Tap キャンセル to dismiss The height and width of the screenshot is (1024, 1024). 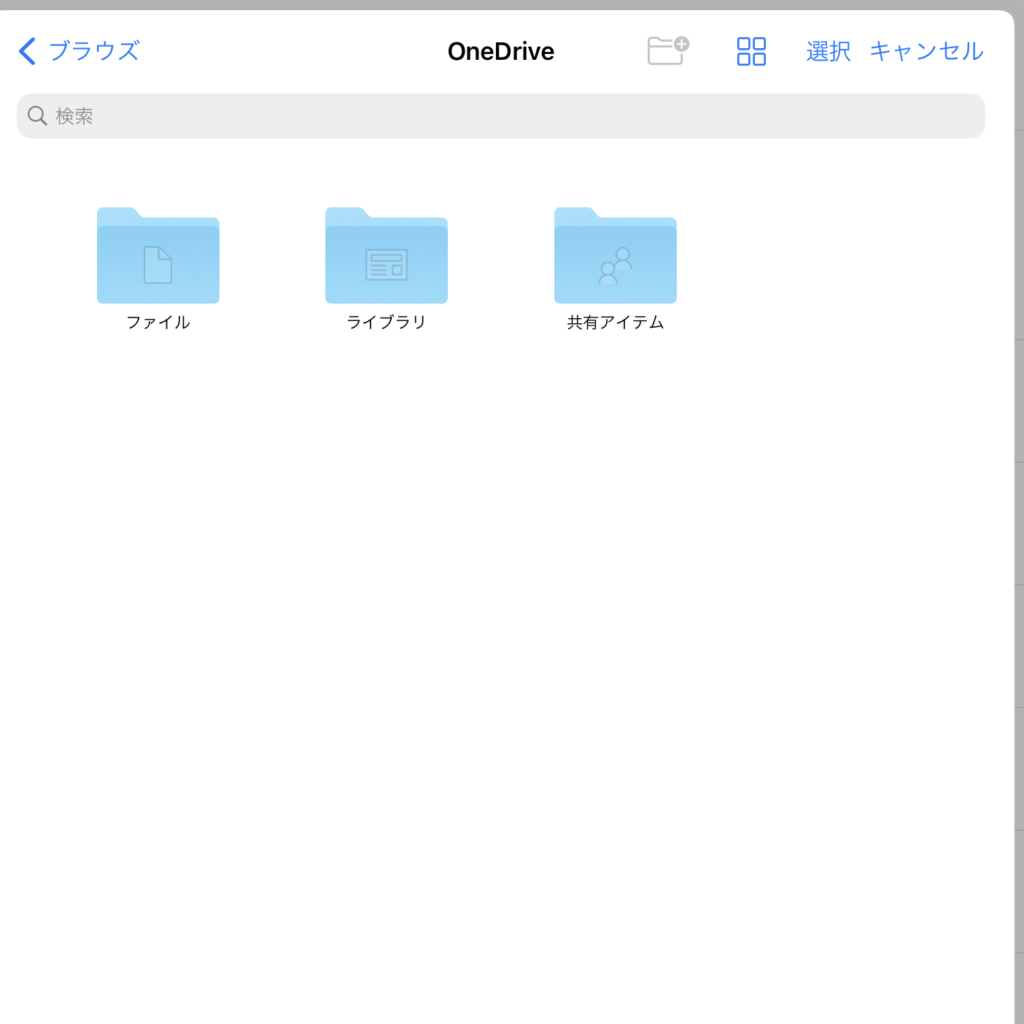coord(926,51)
